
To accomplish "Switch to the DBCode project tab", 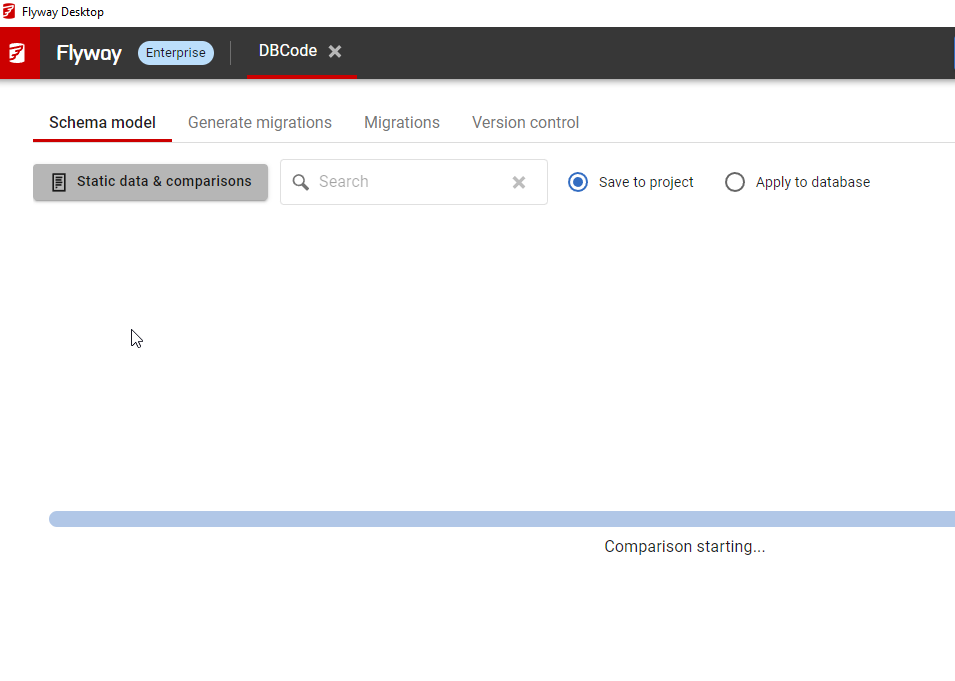I will tap(288, 52).
